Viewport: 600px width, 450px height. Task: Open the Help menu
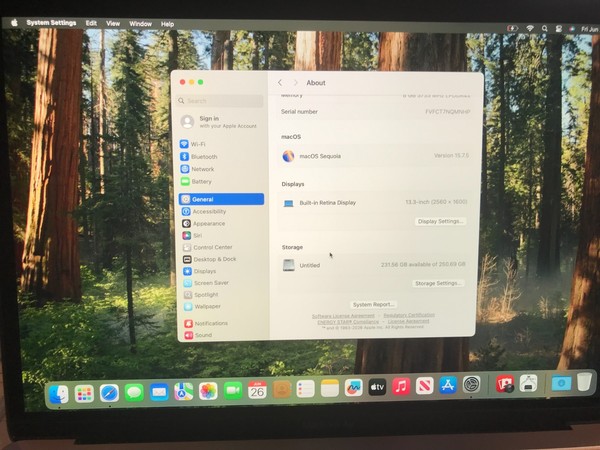(x=167, y=24)
